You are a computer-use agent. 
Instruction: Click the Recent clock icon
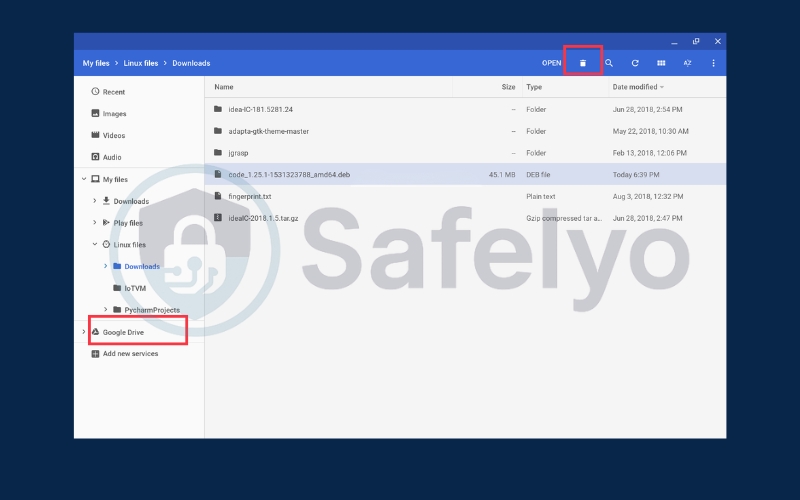95,91
